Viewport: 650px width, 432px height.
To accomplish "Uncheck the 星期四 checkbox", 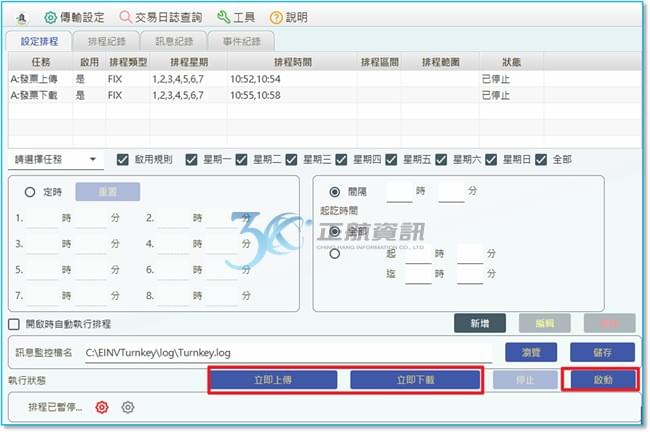I will point(341,160).
